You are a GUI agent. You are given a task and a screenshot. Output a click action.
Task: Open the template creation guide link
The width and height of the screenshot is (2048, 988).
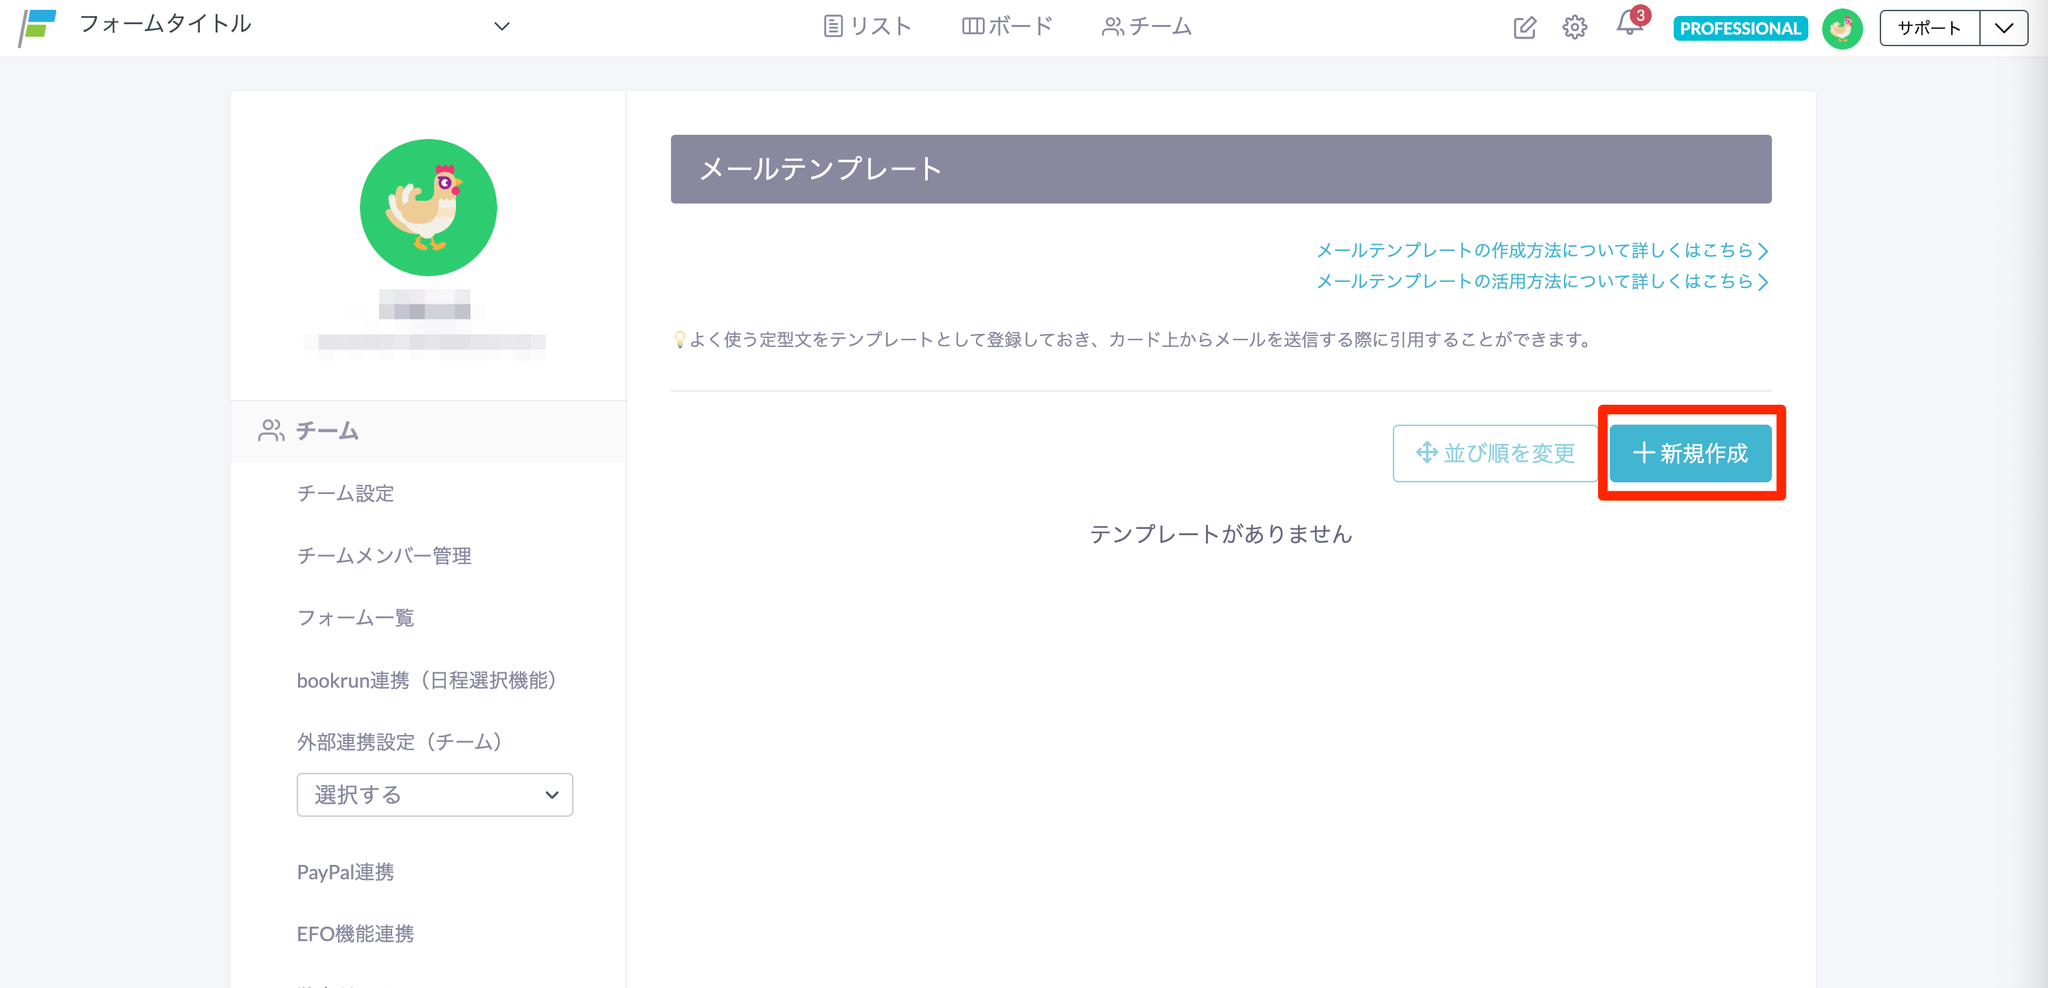click(x=1542, y=250)
